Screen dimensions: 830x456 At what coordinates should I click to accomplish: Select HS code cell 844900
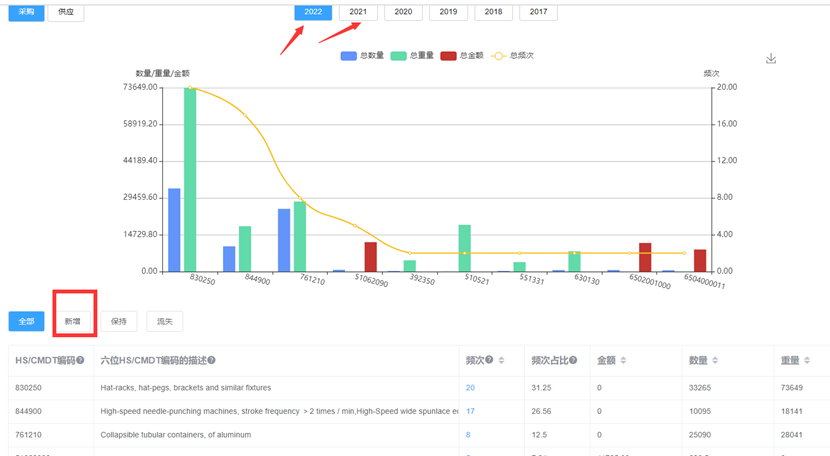29,411
